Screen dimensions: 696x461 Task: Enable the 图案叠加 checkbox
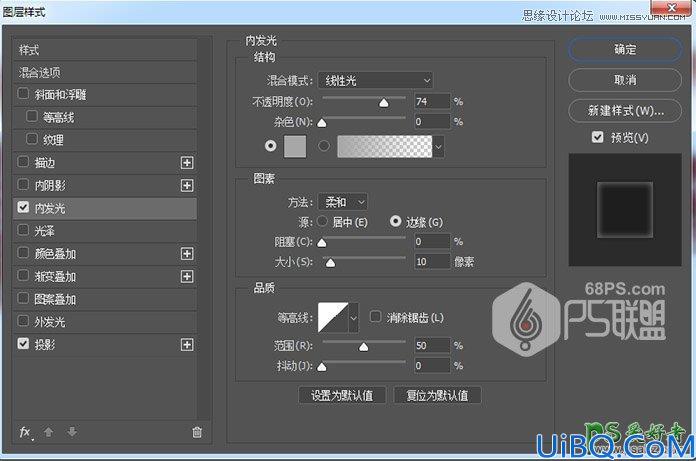(23, 298)
